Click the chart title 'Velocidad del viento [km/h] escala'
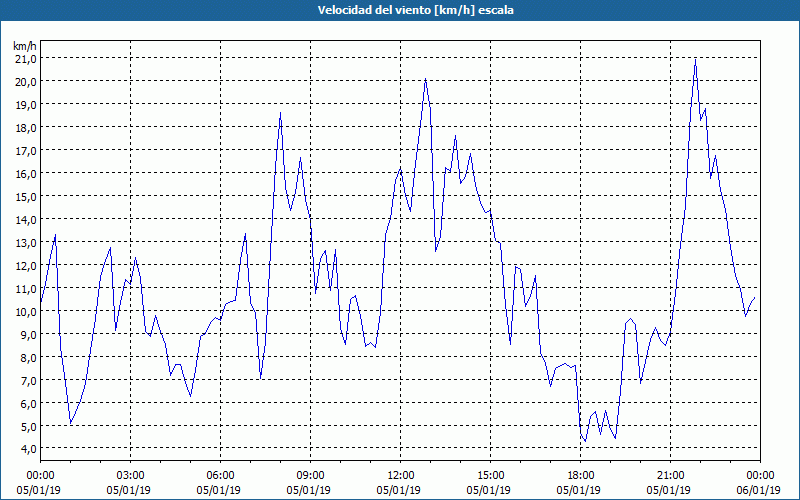The width and height of the screenshot is (800, 500). pos(415,10)
